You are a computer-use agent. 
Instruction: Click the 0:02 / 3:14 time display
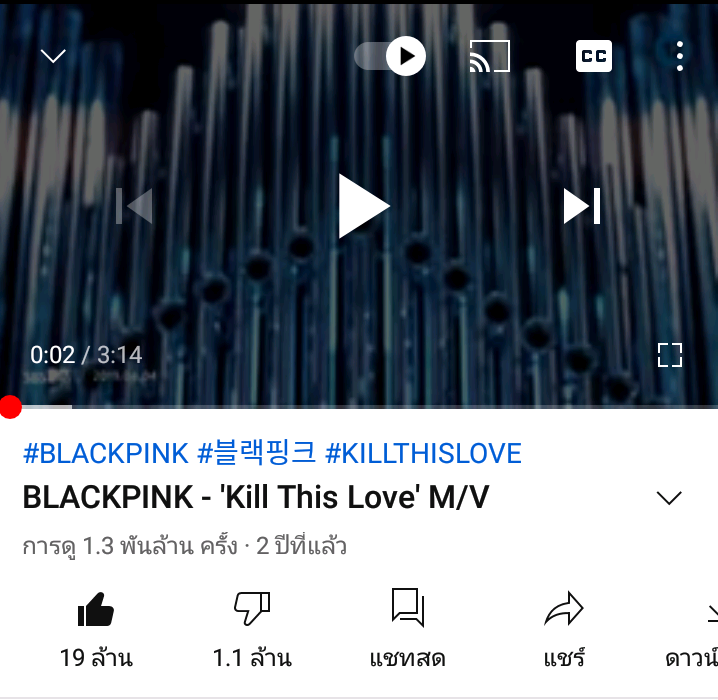[x=86, y=355]
